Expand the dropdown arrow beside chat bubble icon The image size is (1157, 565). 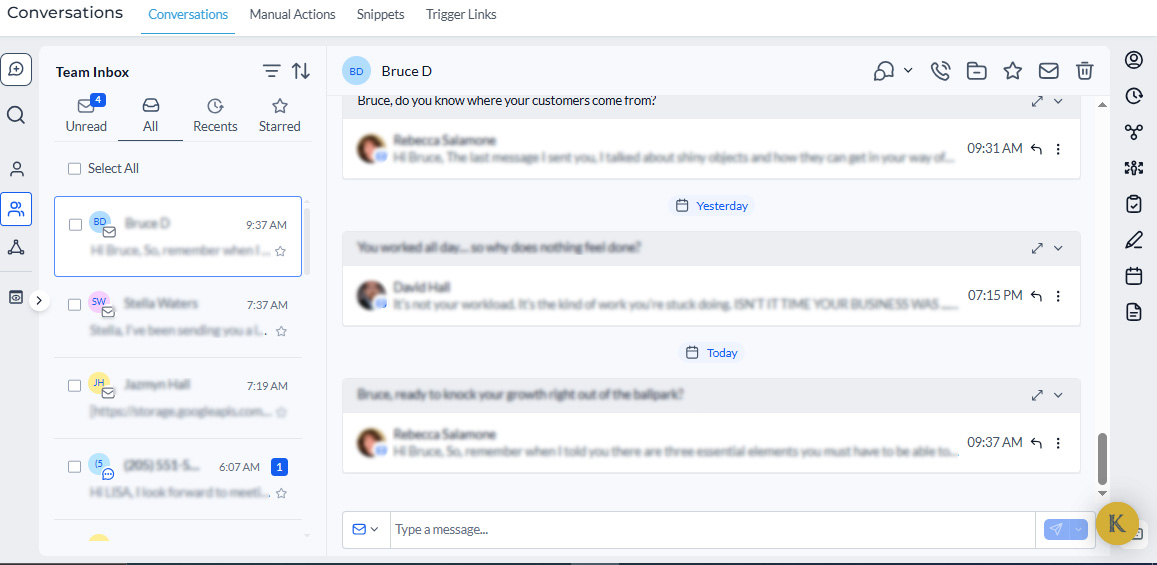pyautogui.click(x=908, y=70)
